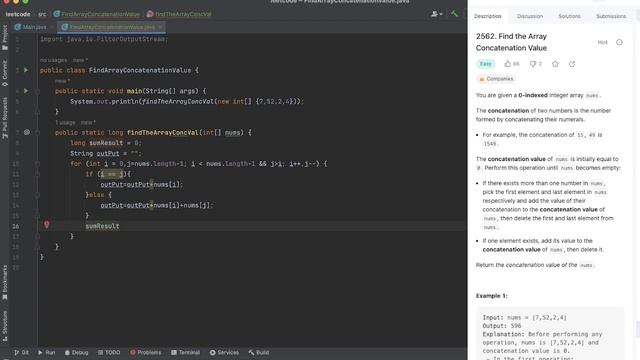The height and width of the screenshot is (360, 640).
Task: Open the Terminal tool window
Action: (x=185, y=352)
